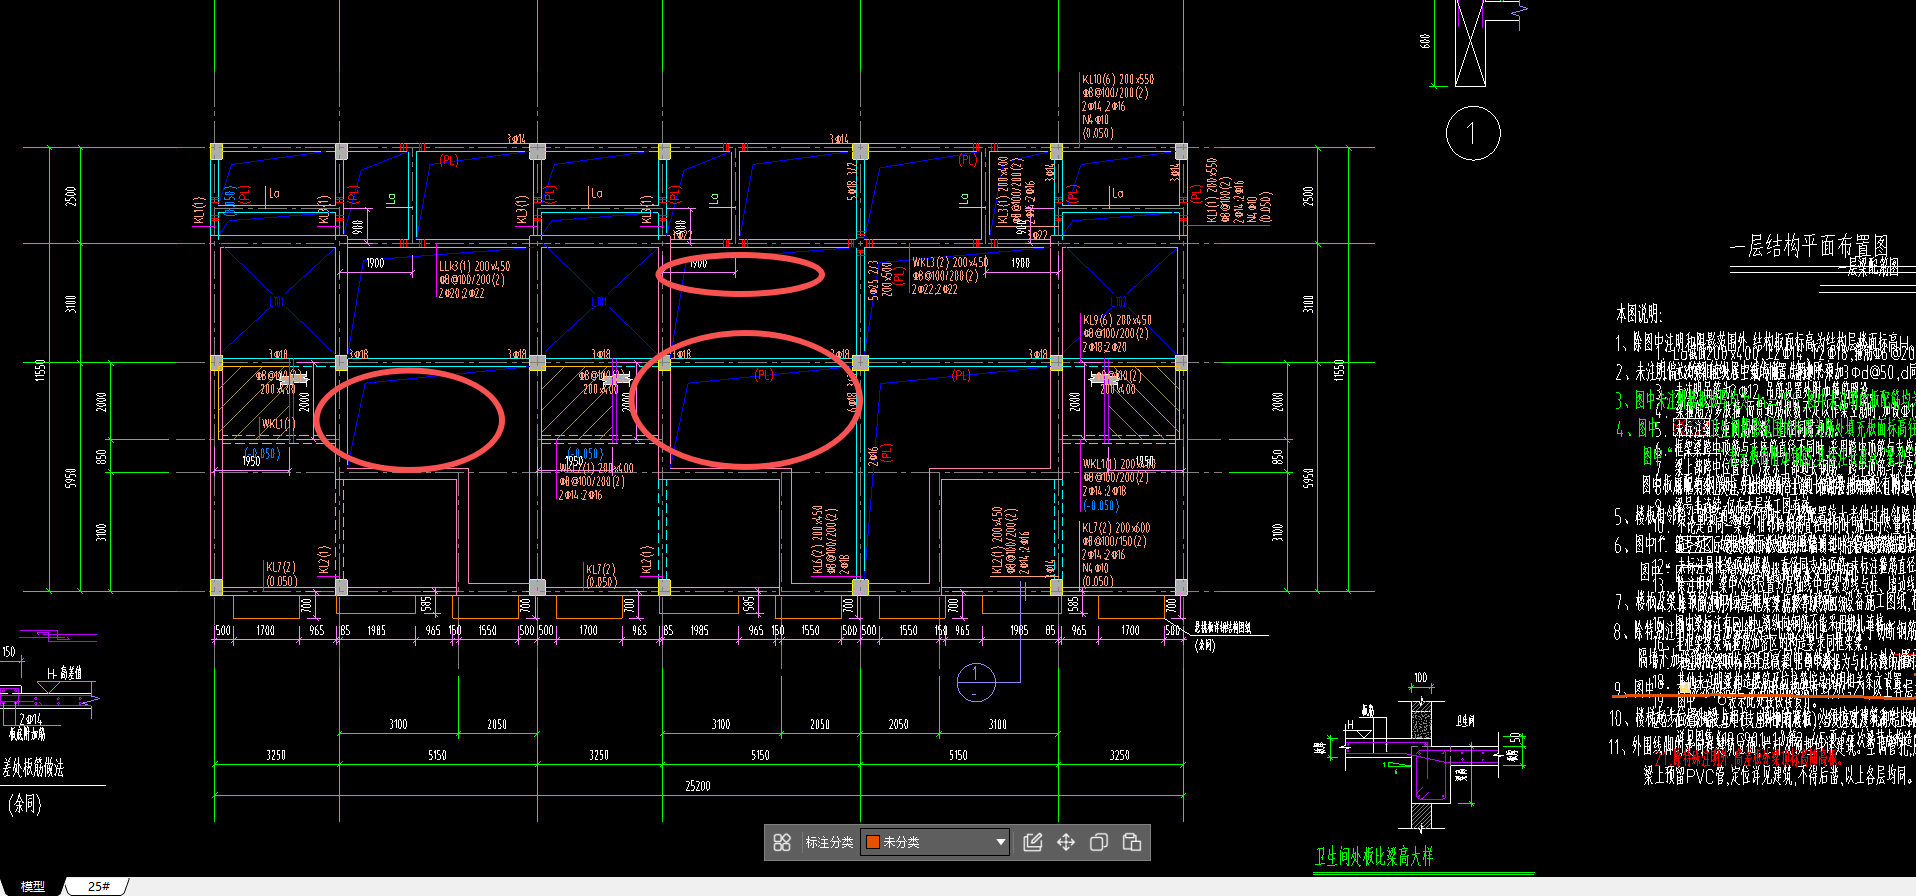This screenshot has height=896, width=1916.
Task: Click the edit annotation pencil icon
Action: (1033, 842)
